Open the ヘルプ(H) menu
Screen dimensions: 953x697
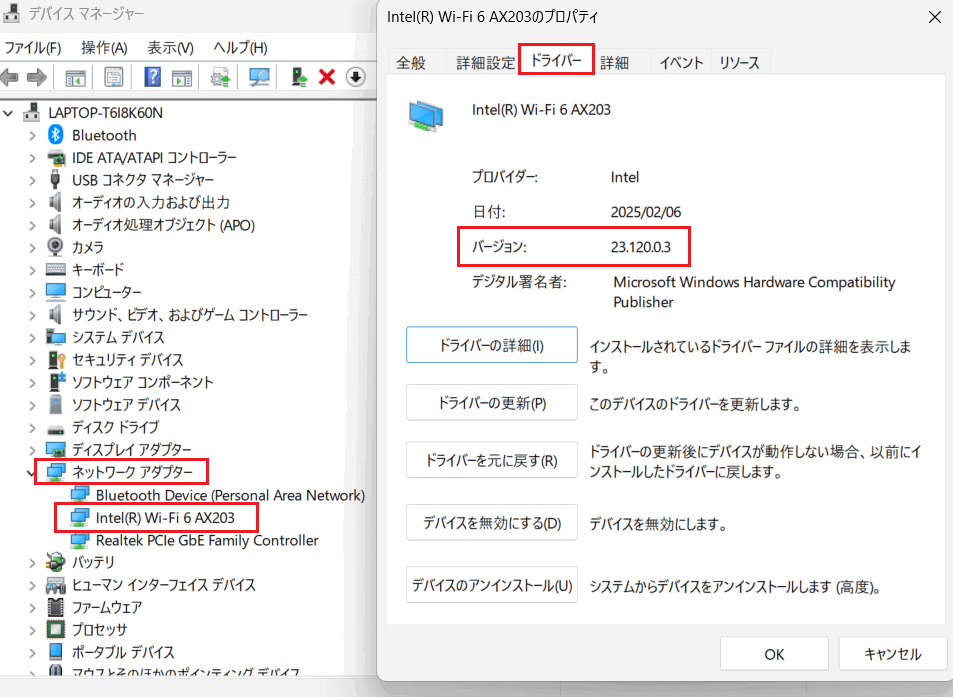pyautogui.click(x=241, y=48)
